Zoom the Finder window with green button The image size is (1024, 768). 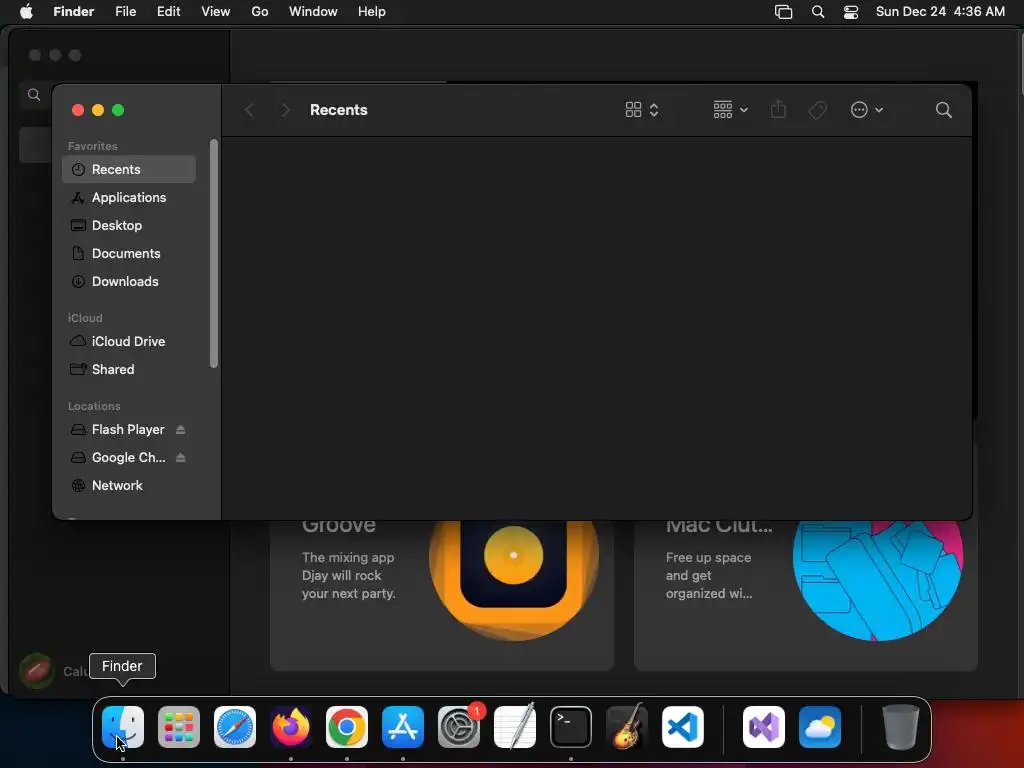[x=118, y=110]
